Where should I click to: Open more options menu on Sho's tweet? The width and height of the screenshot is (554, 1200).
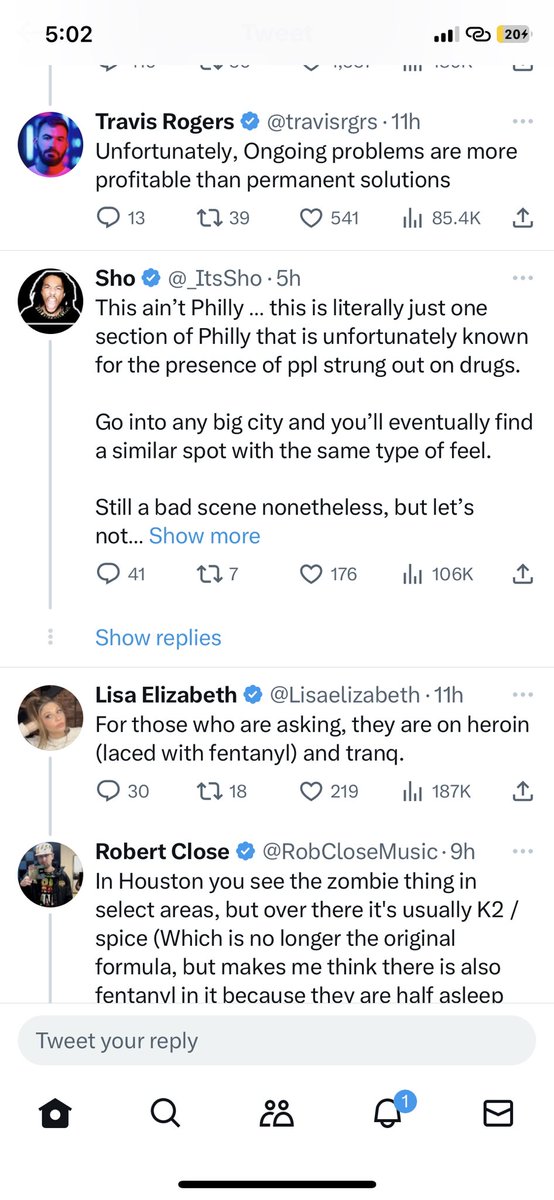522,277
